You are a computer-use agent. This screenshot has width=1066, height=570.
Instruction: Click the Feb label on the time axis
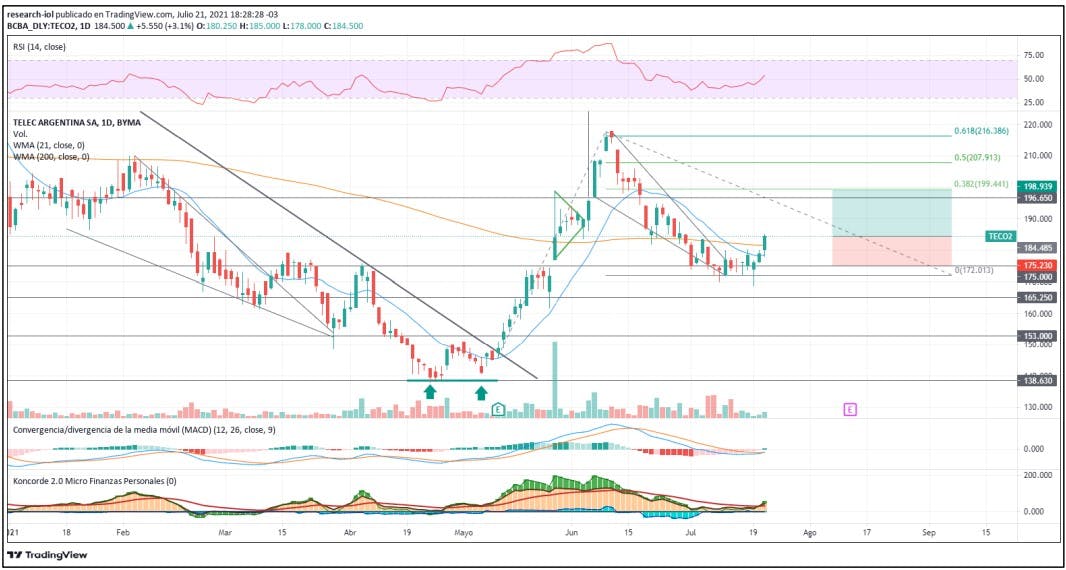coord(123,531)
